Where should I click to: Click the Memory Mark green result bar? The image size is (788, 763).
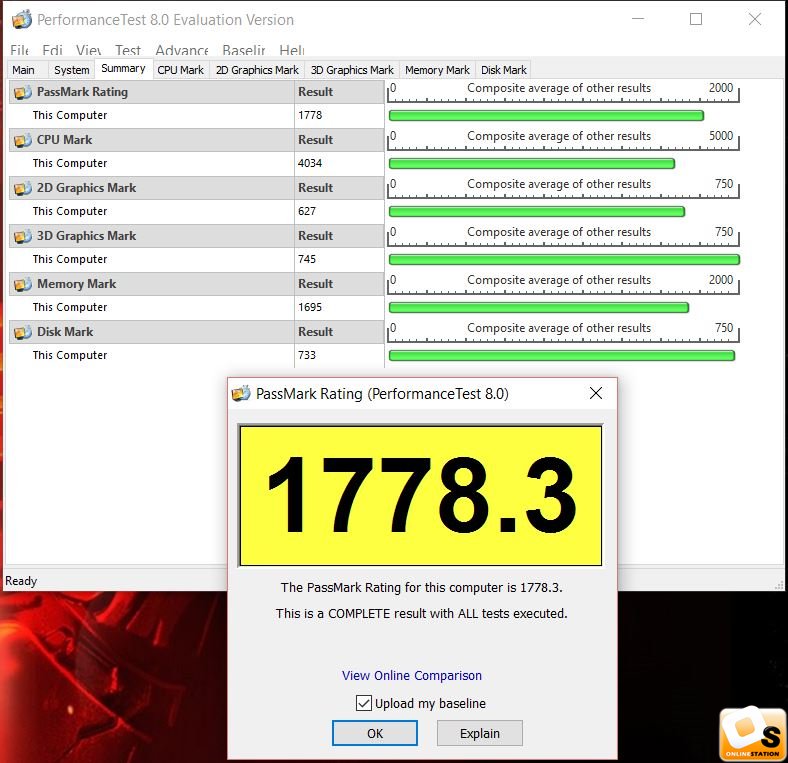(539, 308)
